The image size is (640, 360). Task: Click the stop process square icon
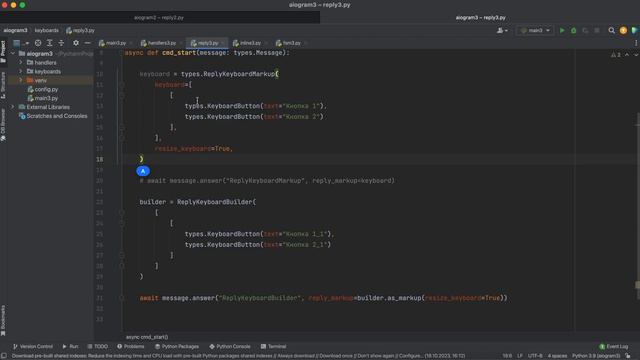coord(597,30)
